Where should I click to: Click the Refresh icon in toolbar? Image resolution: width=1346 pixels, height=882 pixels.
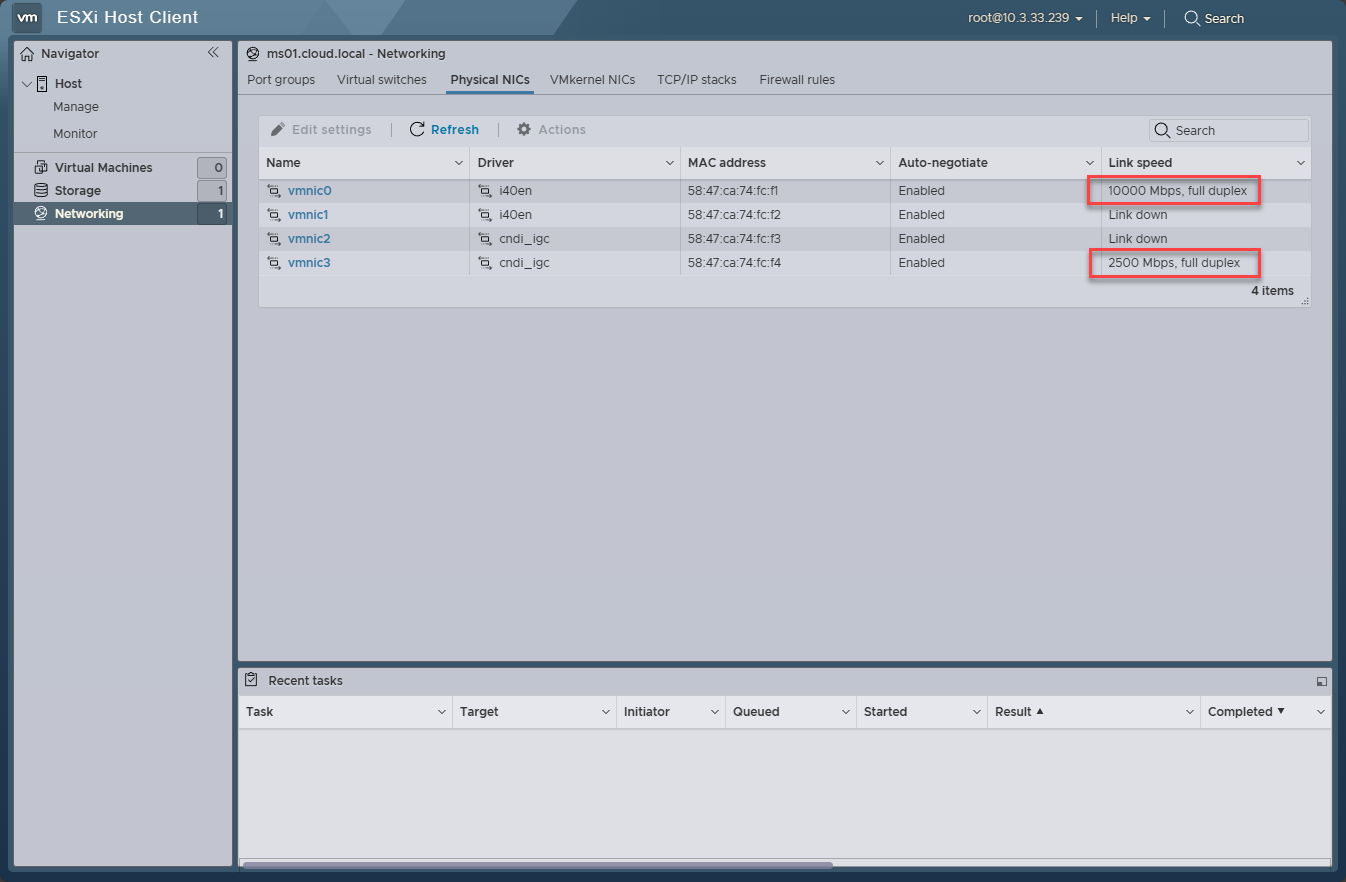click(x=417, y=129)
